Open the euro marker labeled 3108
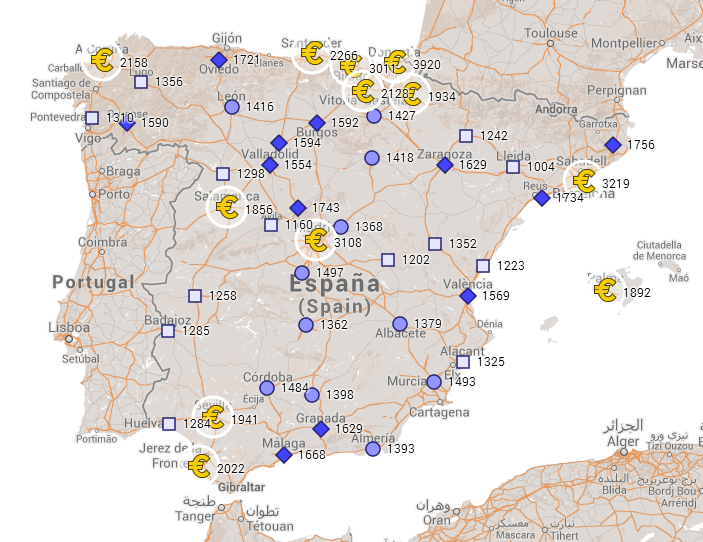Viewport: 703px width, 542px height. tap(317, 240)
